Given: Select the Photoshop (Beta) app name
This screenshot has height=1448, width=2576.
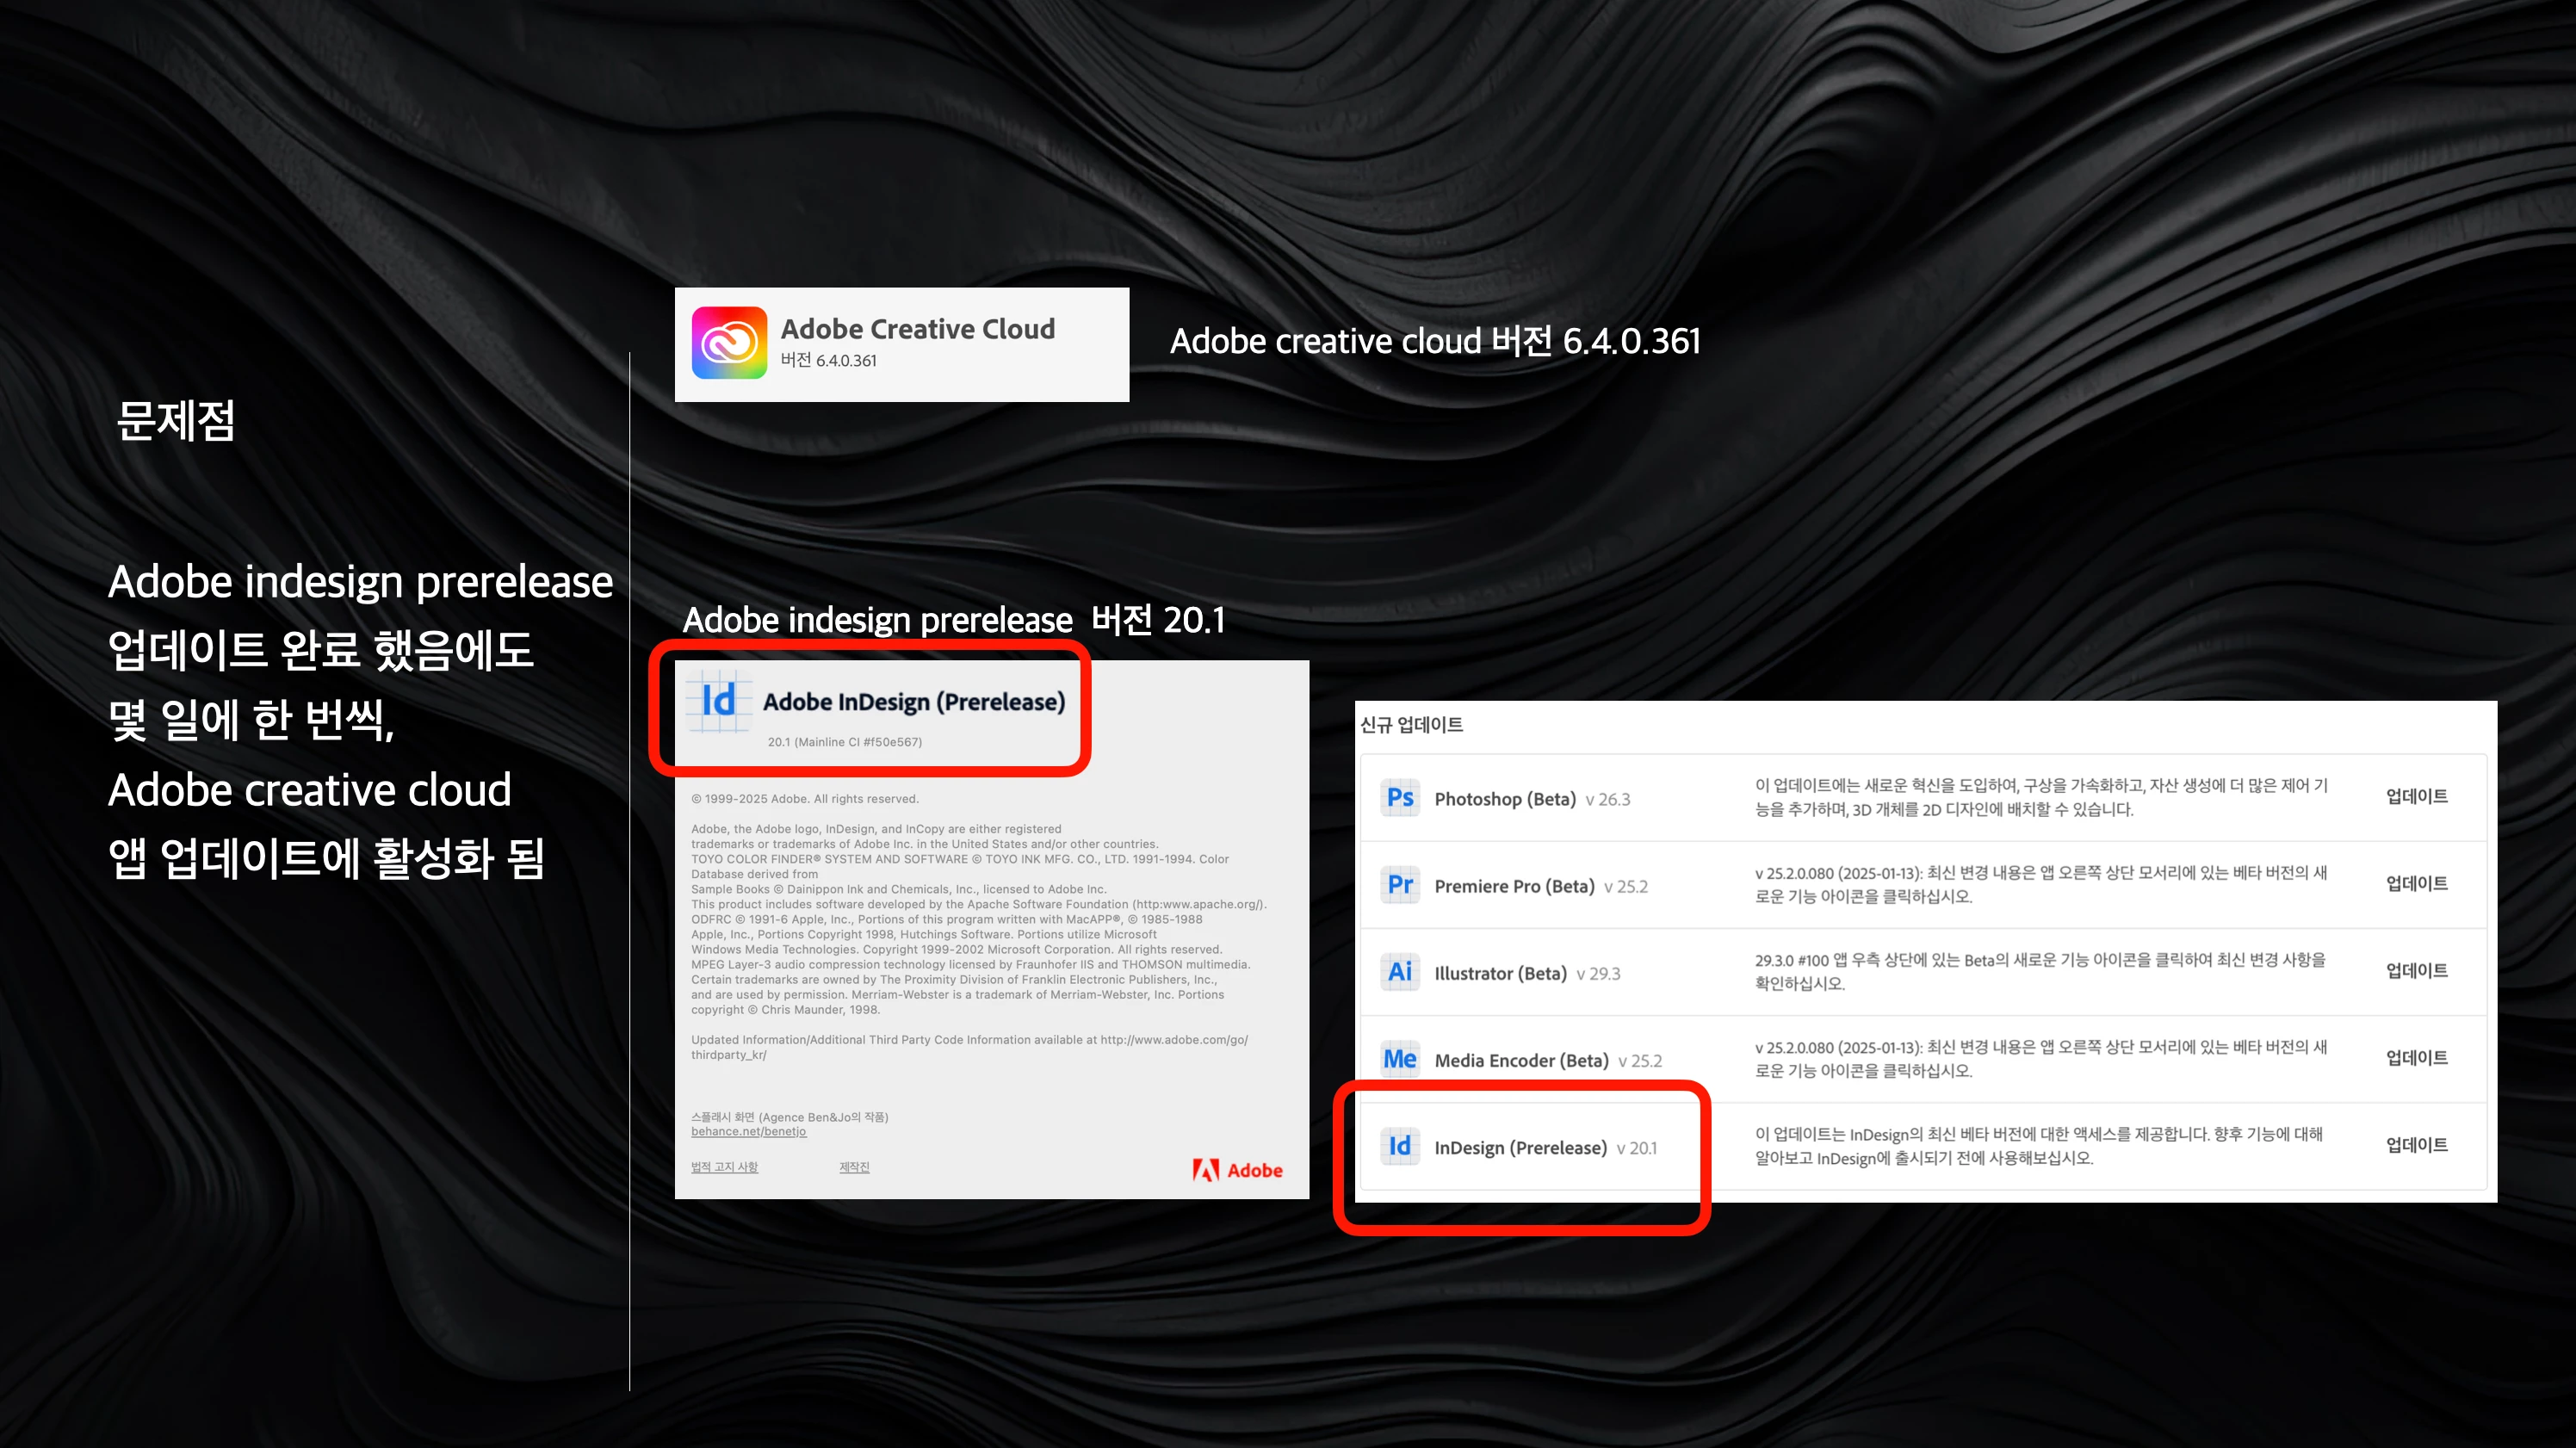Looking at the screenshot, I should (x=1504, y=799).
